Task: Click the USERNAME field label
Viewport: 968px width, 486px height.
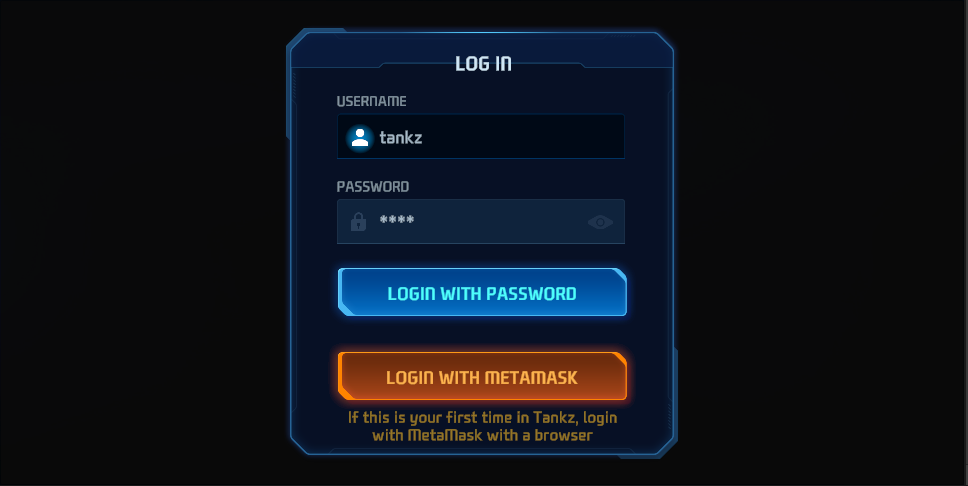Action: (x=371, y=101)
